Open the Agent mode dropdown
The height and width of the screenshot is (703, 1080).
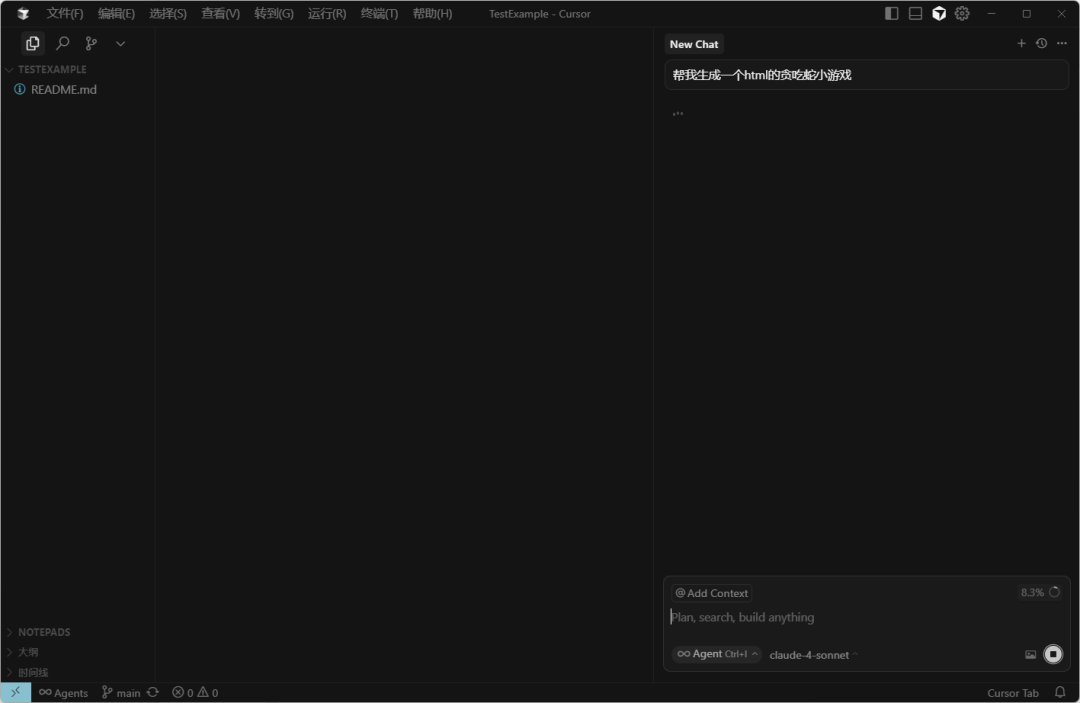tap(716, 654)
